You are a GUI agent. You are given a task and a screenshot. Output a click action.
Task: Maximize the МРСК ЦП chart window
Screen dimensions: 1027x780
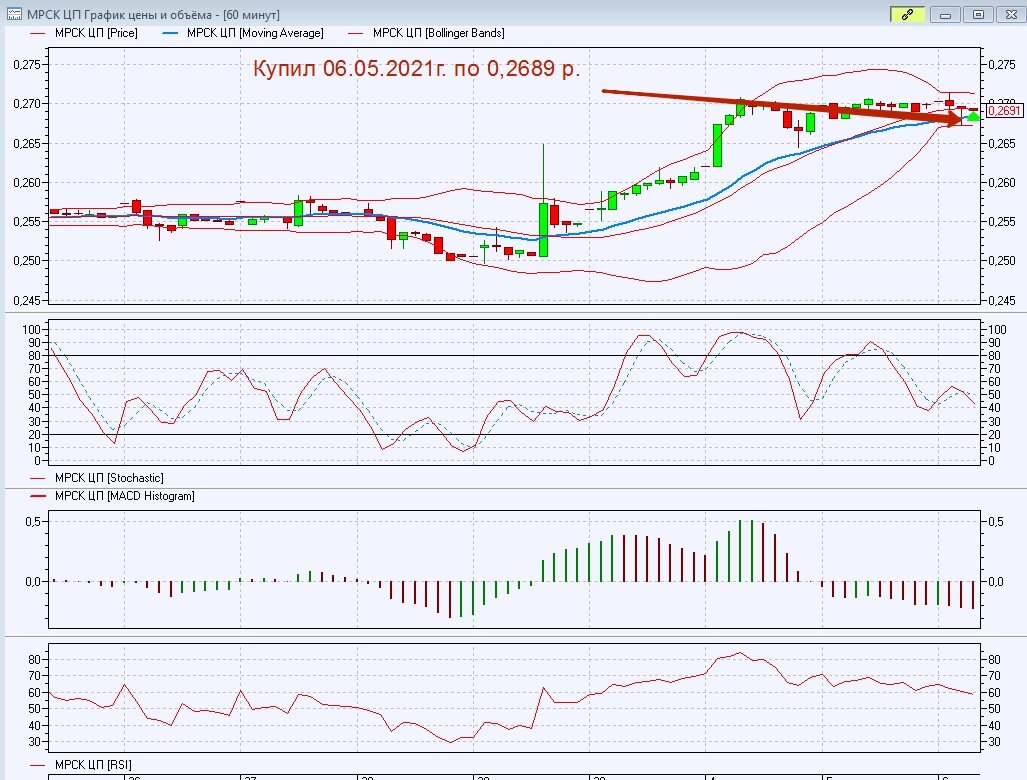(978, 14)
